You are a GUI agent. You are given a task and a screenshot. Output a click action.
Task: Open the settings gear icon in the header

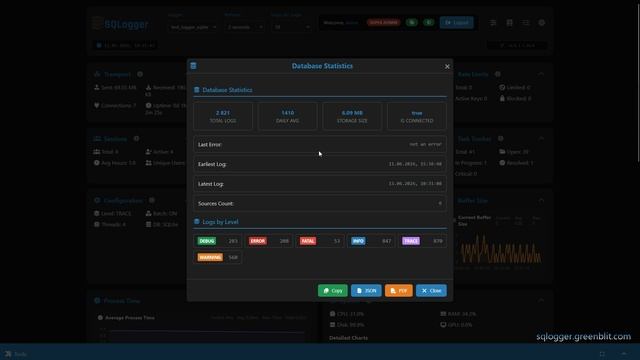[542, 23]
